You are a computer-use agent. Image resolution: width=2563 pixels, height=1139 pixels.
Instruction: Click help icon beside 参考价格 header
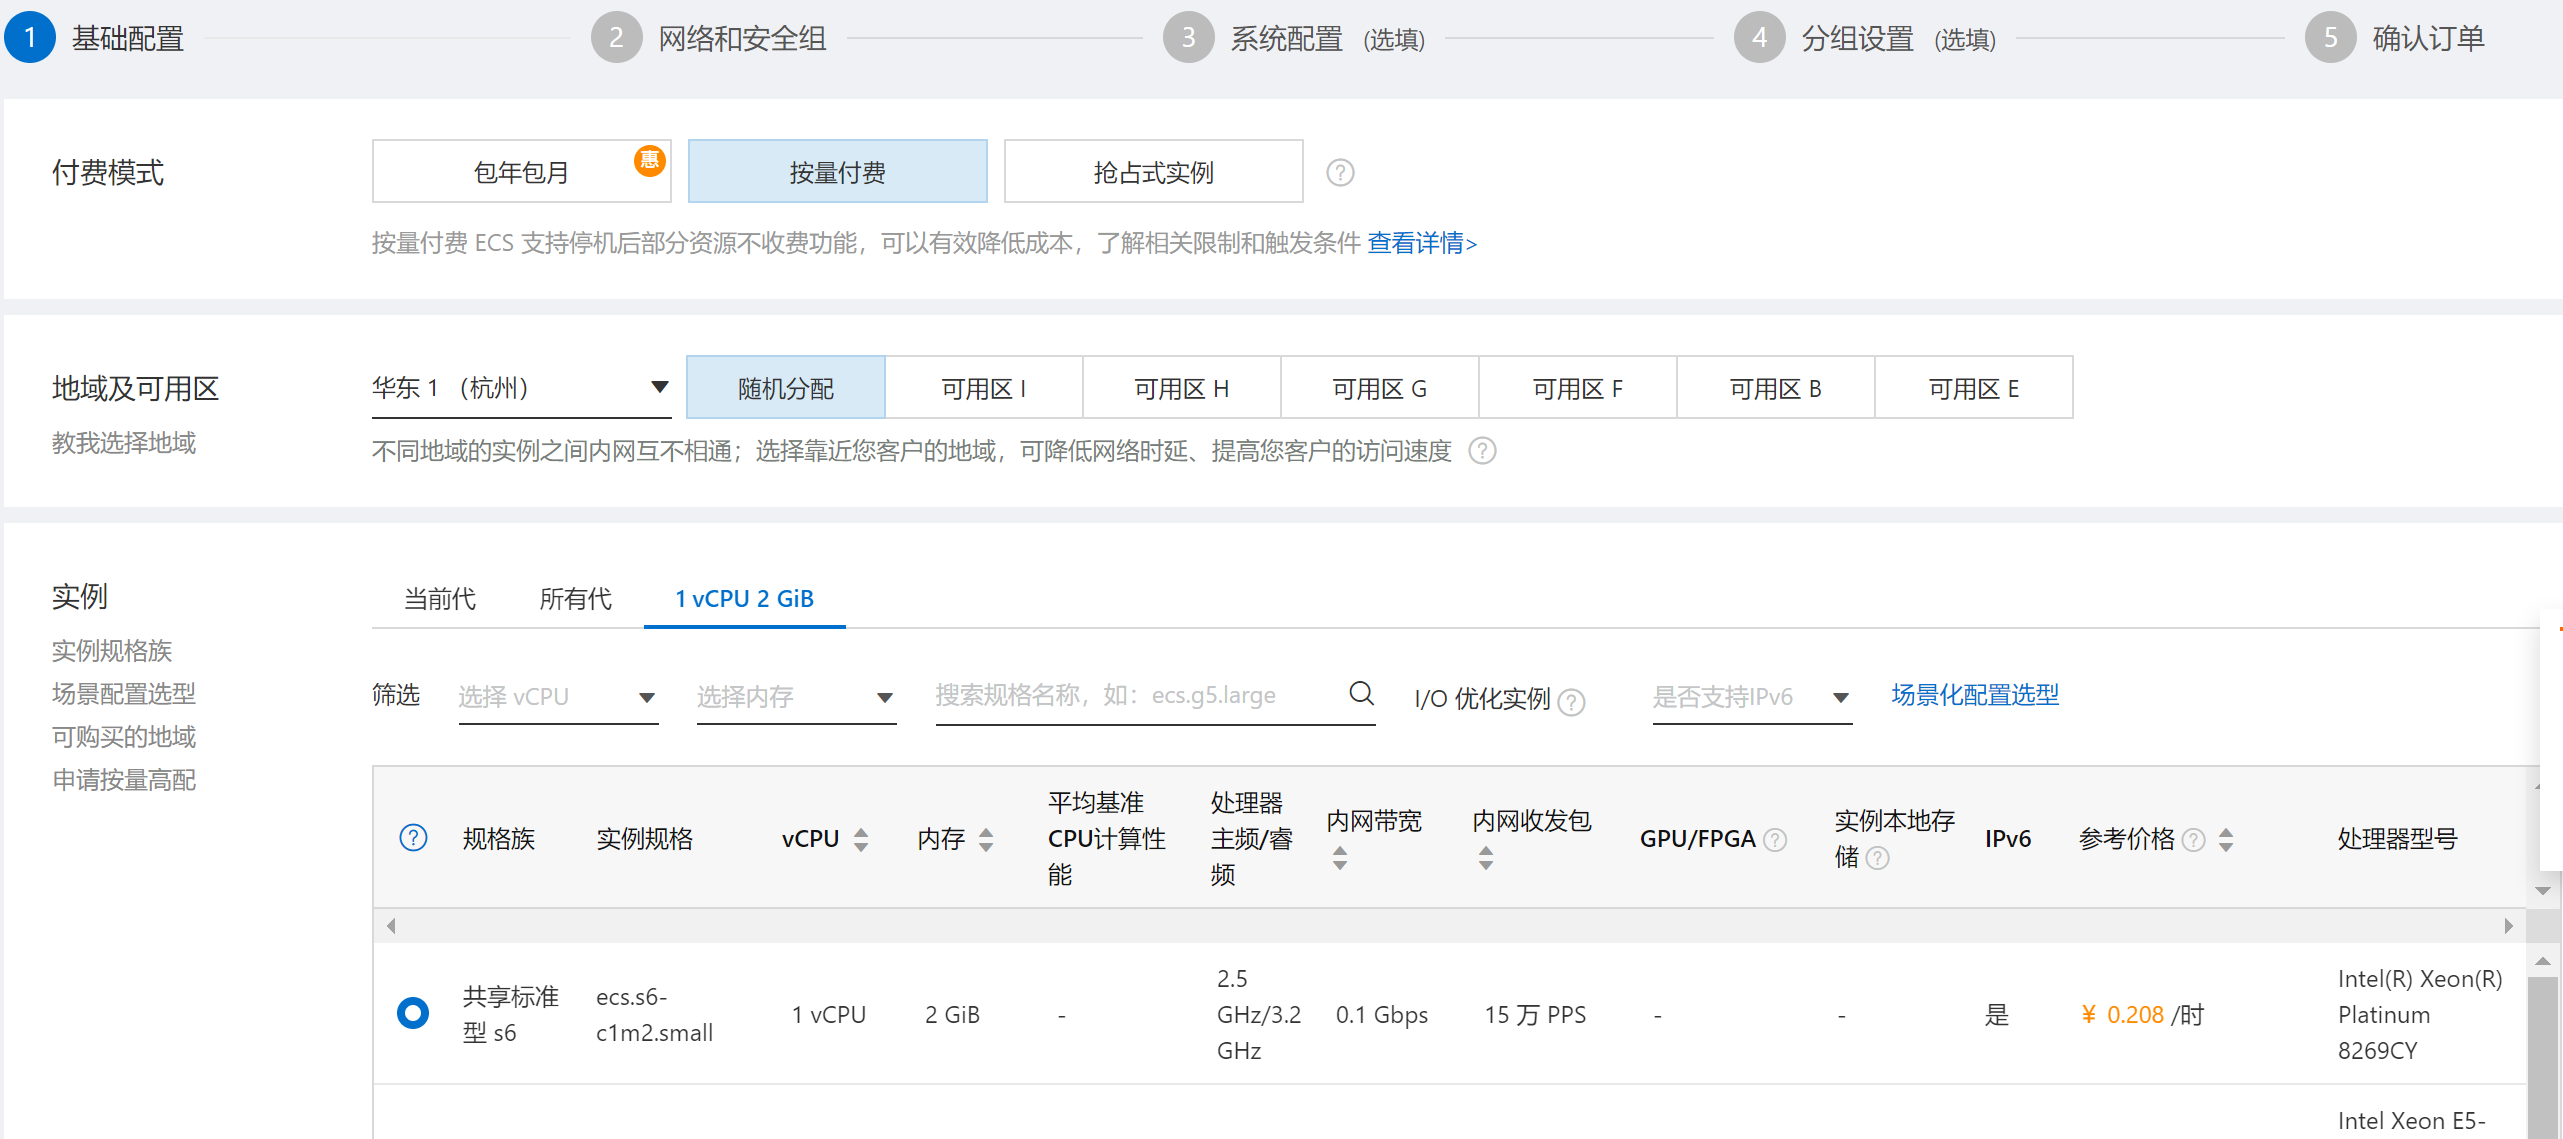pyautogui.click(x=2193, y=840)
